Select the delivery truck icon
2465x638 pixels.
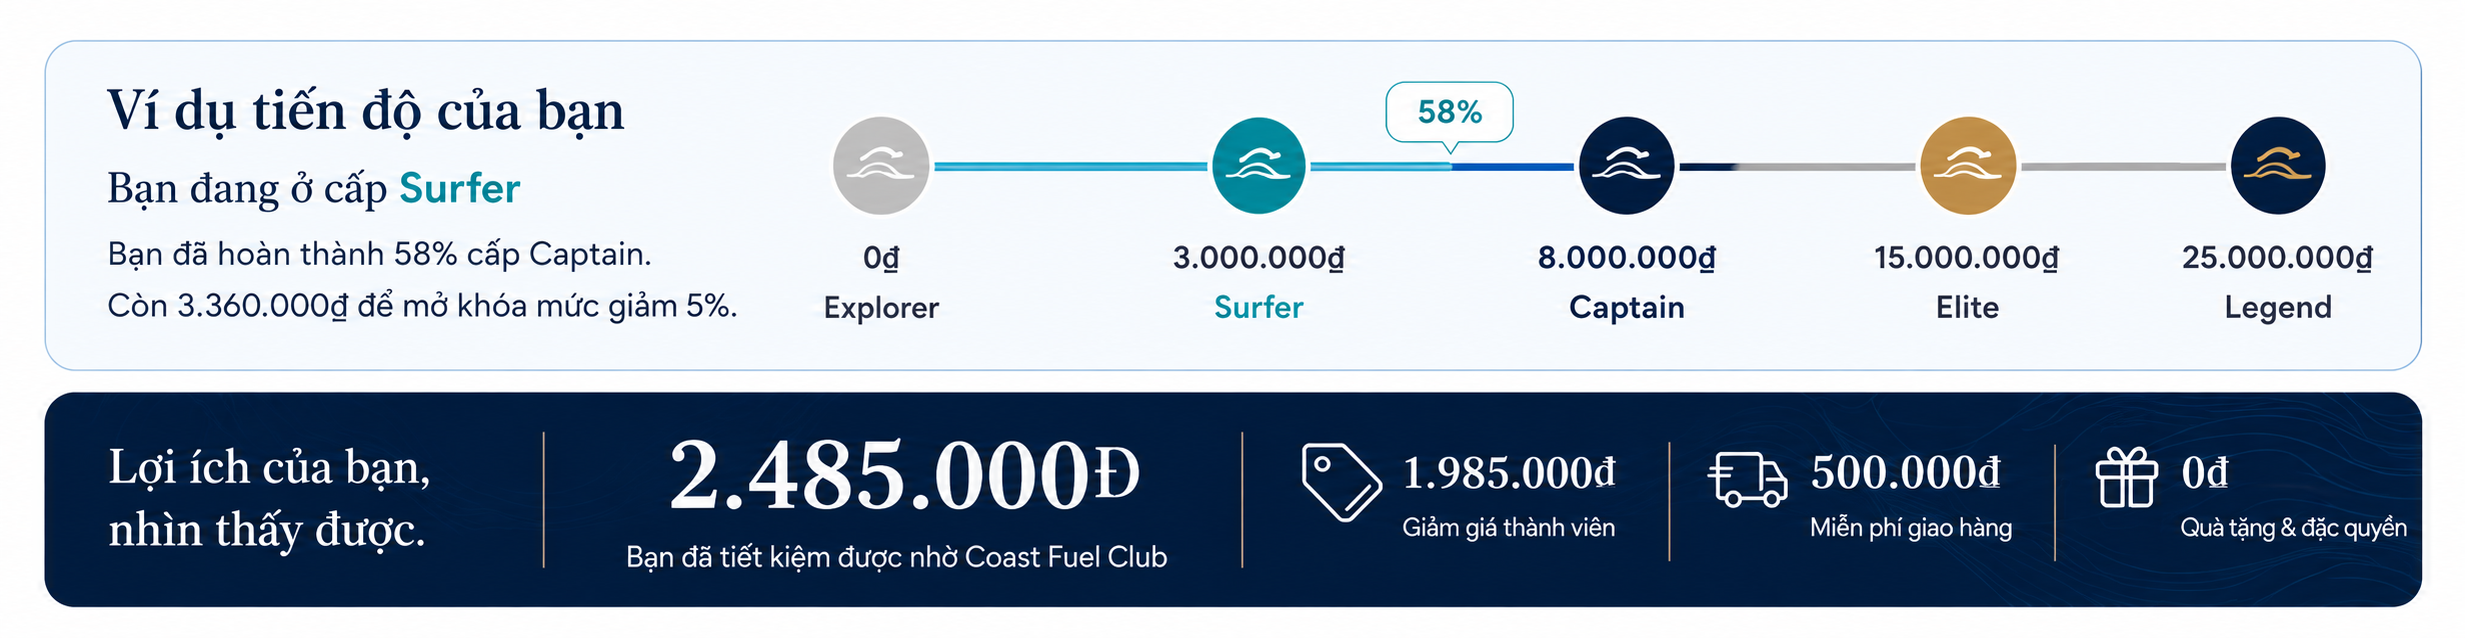tap(1747, 480)
